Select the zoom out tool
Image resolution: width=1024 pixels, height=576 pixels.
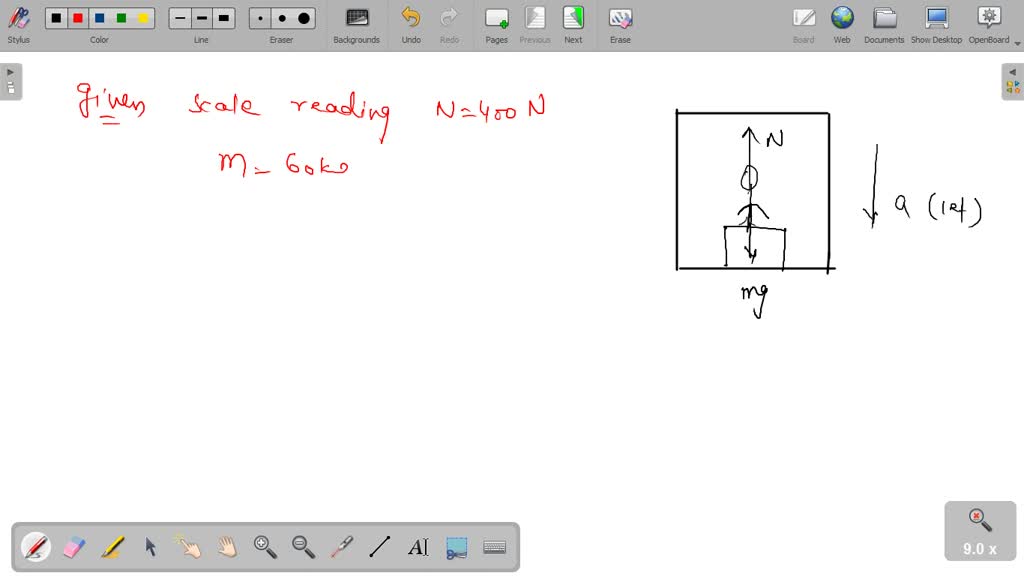tap(303, 547)
